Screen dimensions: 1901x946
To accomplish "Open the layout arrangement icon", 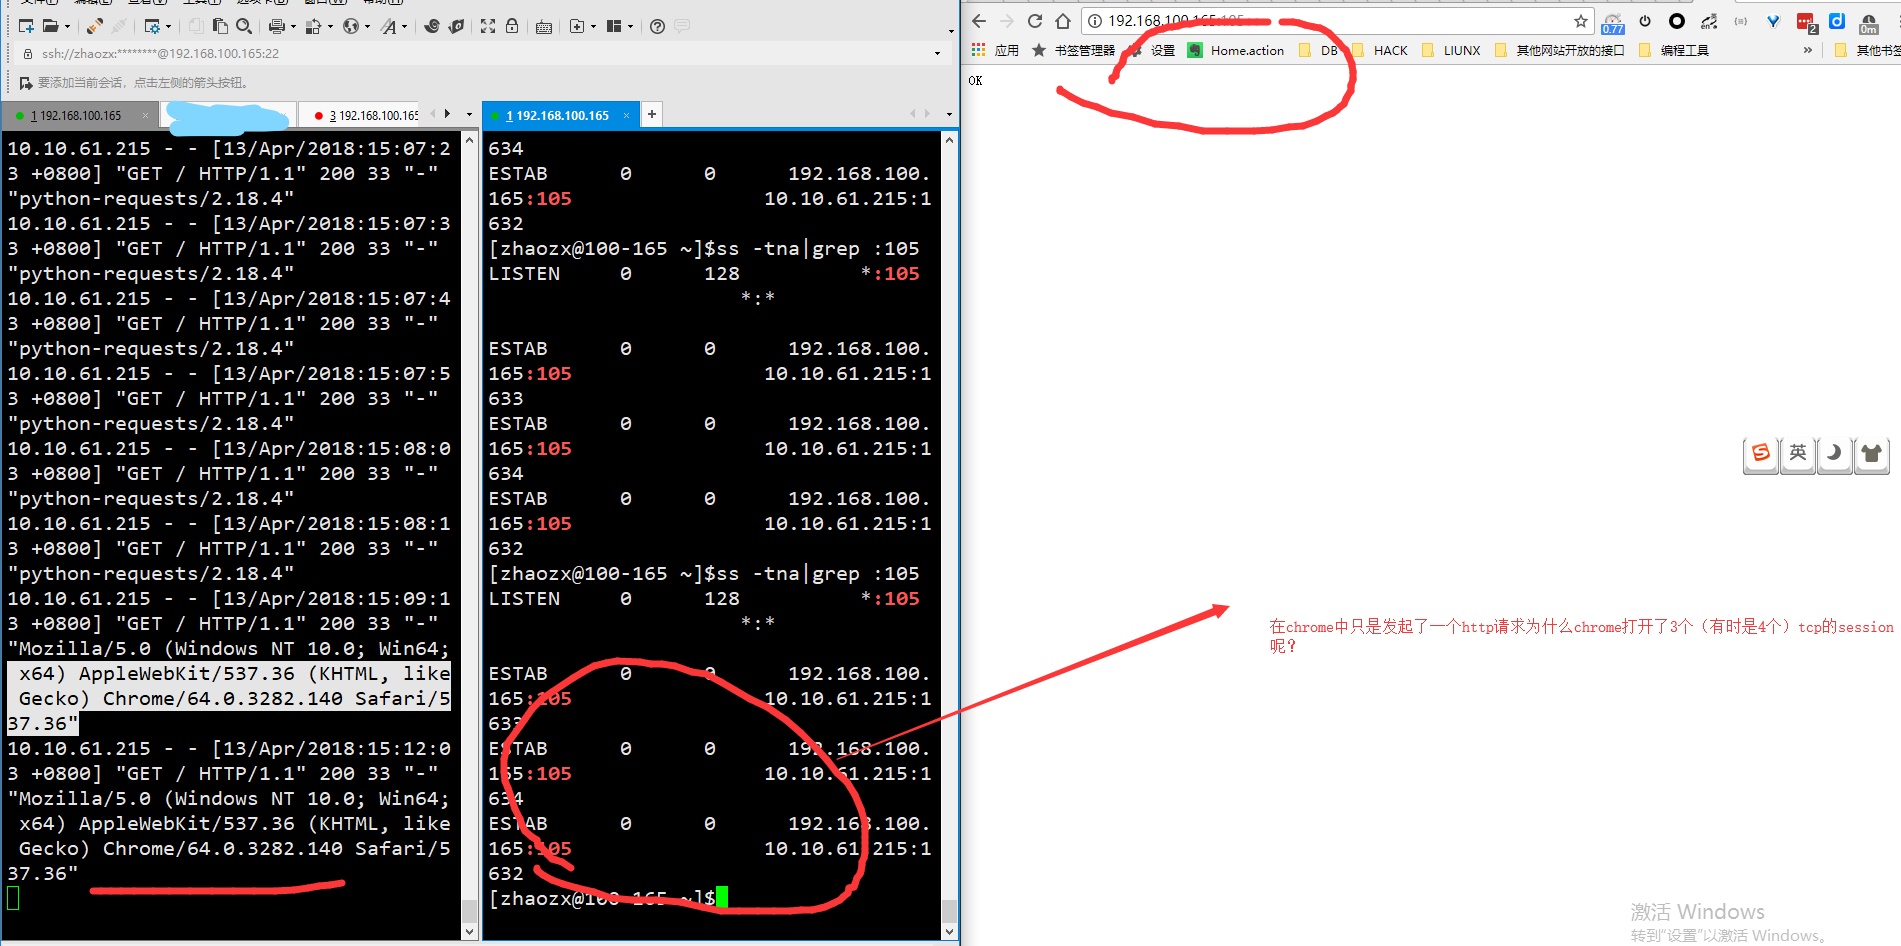I will 614,26.
